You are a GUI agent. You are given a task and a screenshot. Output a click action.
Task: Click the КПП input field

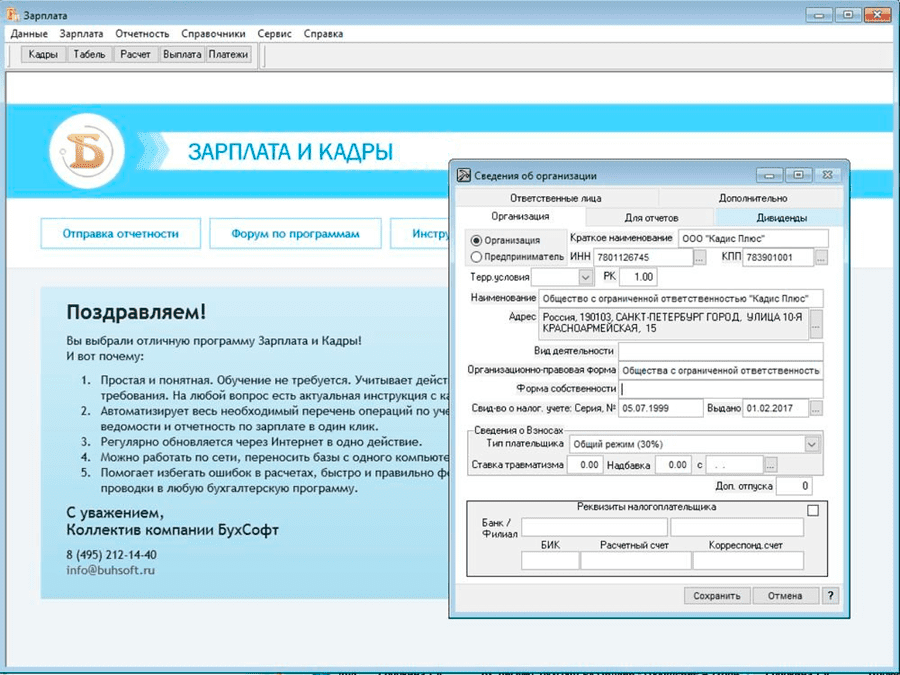tap(778, 257)
